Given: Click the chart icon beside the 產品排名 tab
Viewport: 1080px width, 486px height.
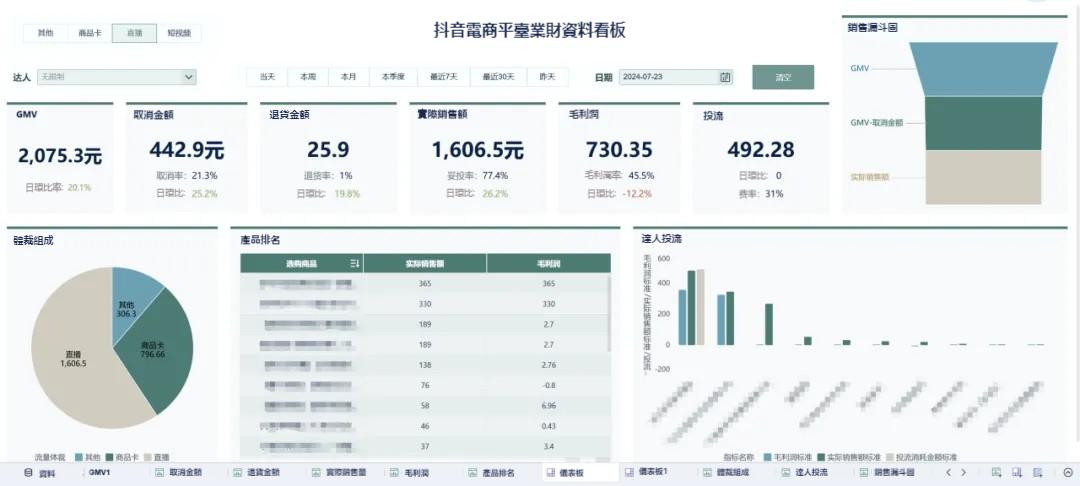Looking at the screenshot, I should click(472, 473).
